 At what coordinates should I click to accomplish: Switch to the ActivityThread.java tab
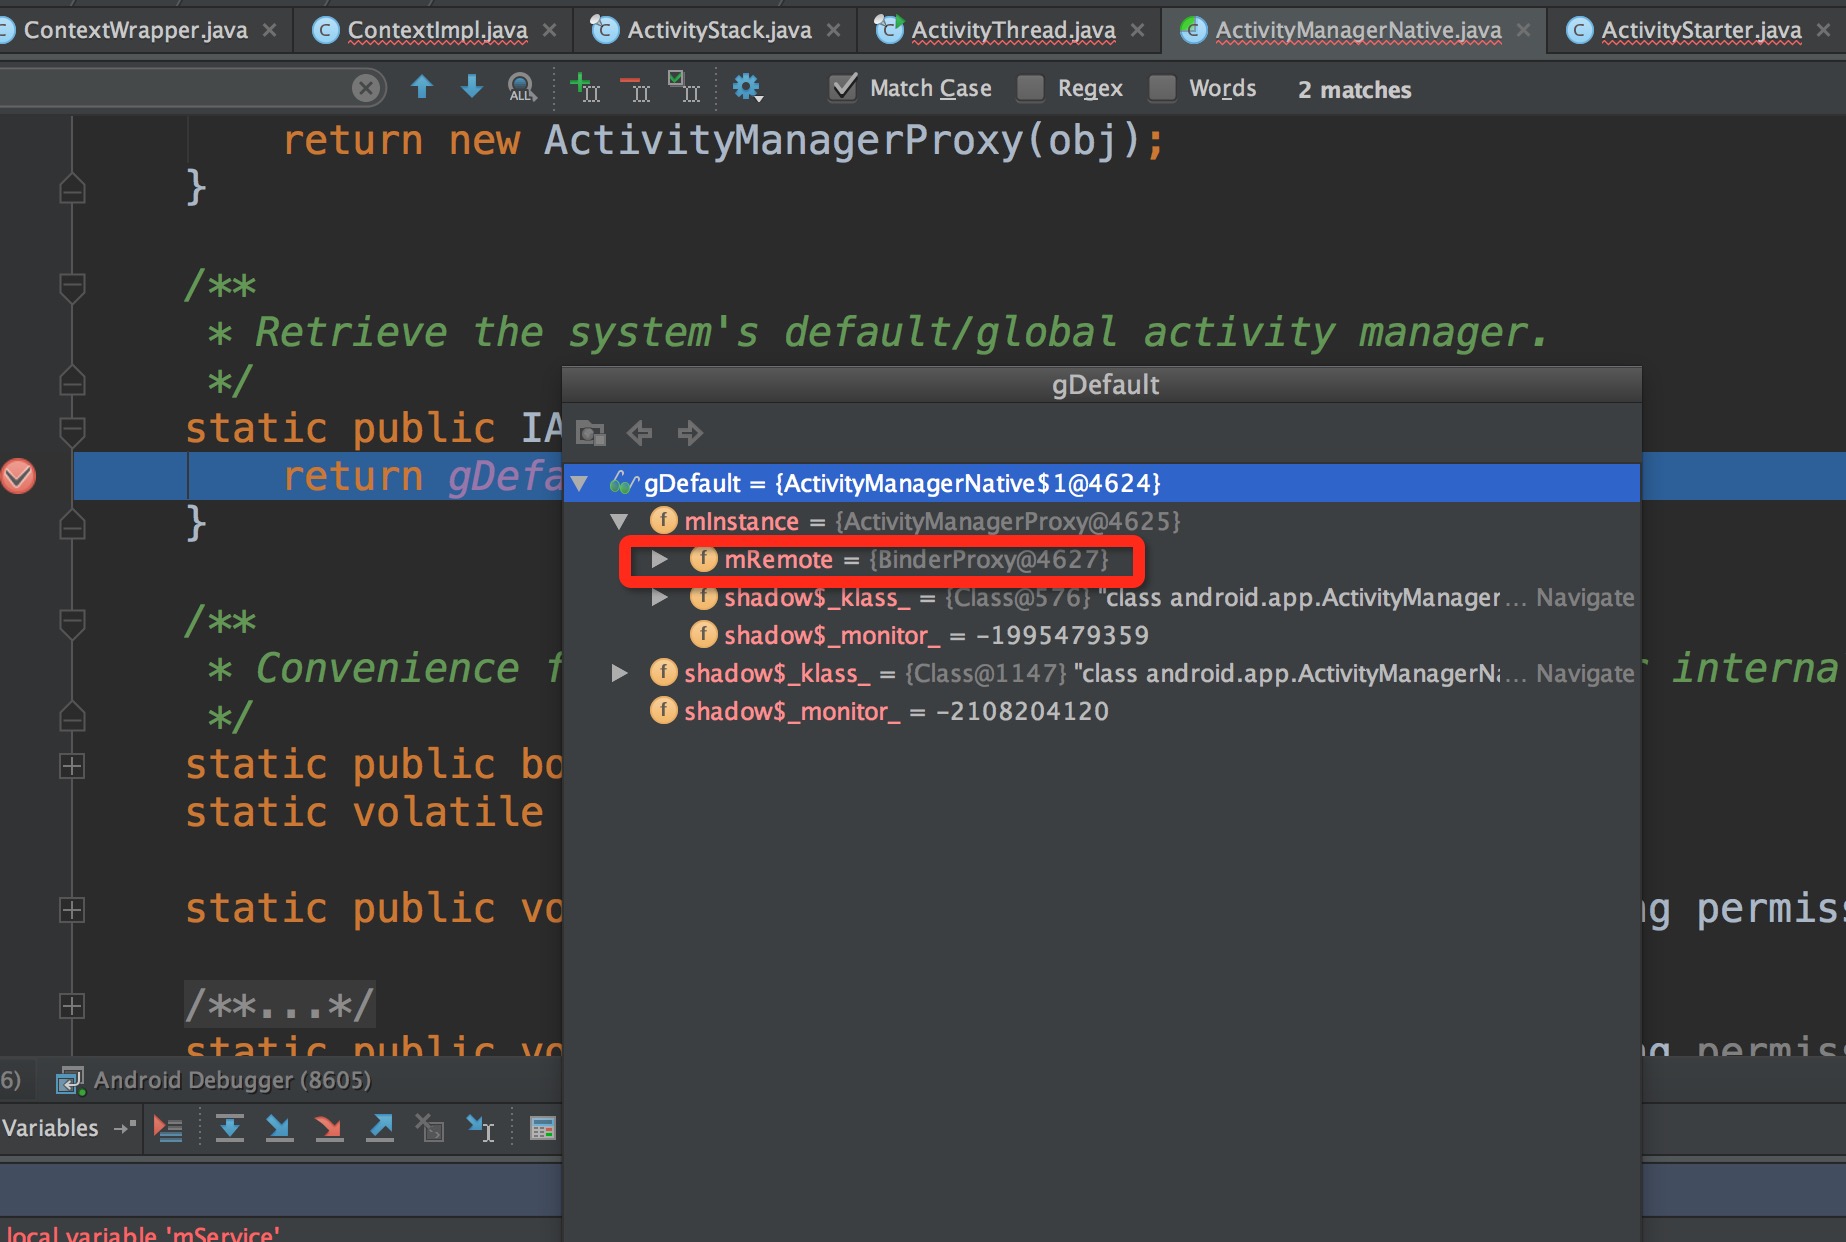tap(1012, 30)
